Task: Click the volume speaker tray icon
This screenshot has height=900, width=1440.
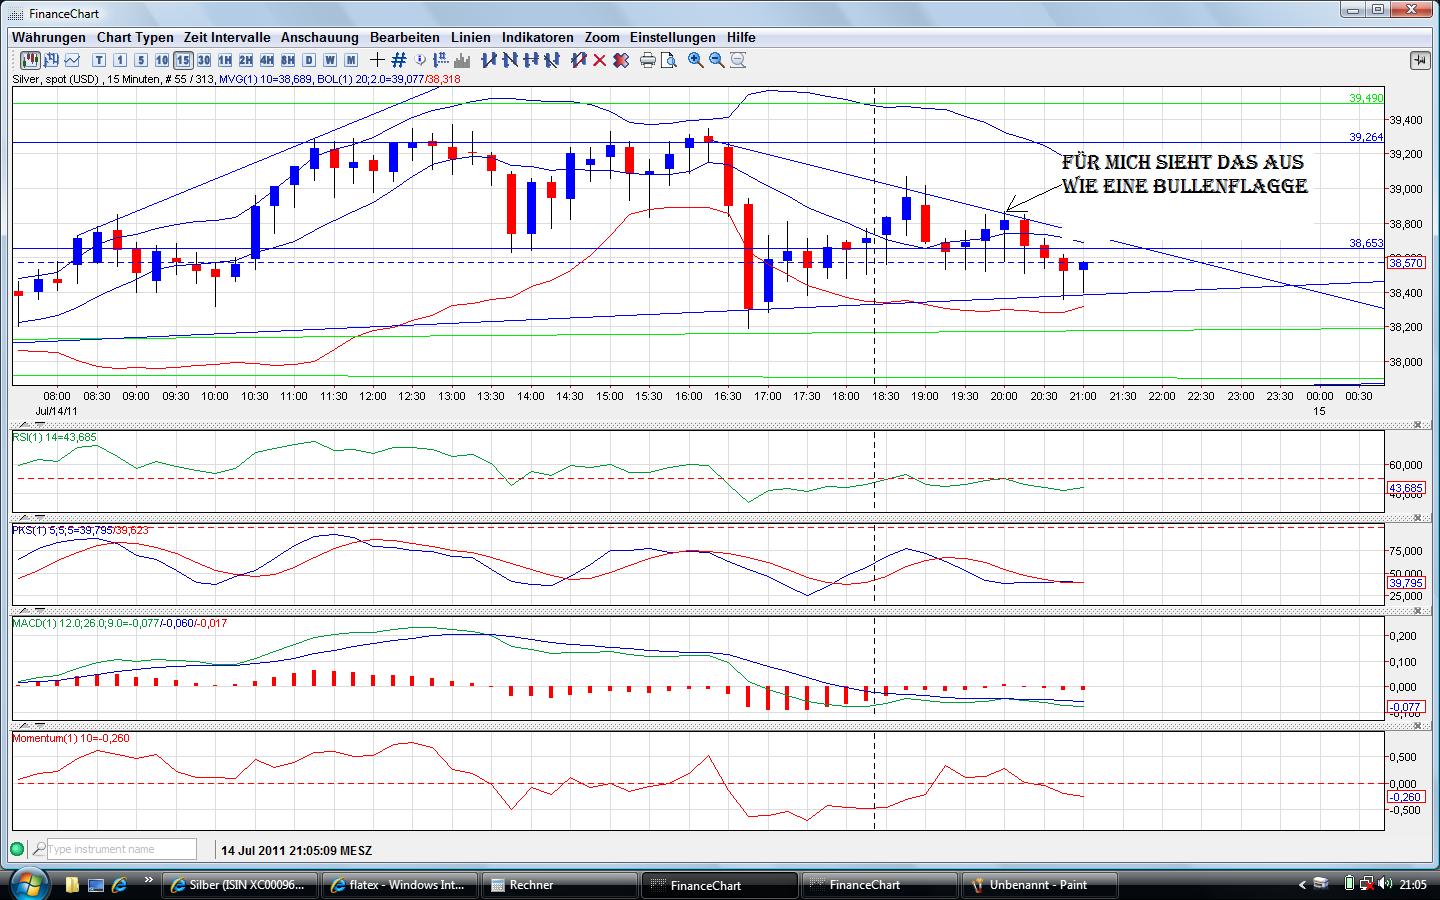Action: [x=1385, y=884]
